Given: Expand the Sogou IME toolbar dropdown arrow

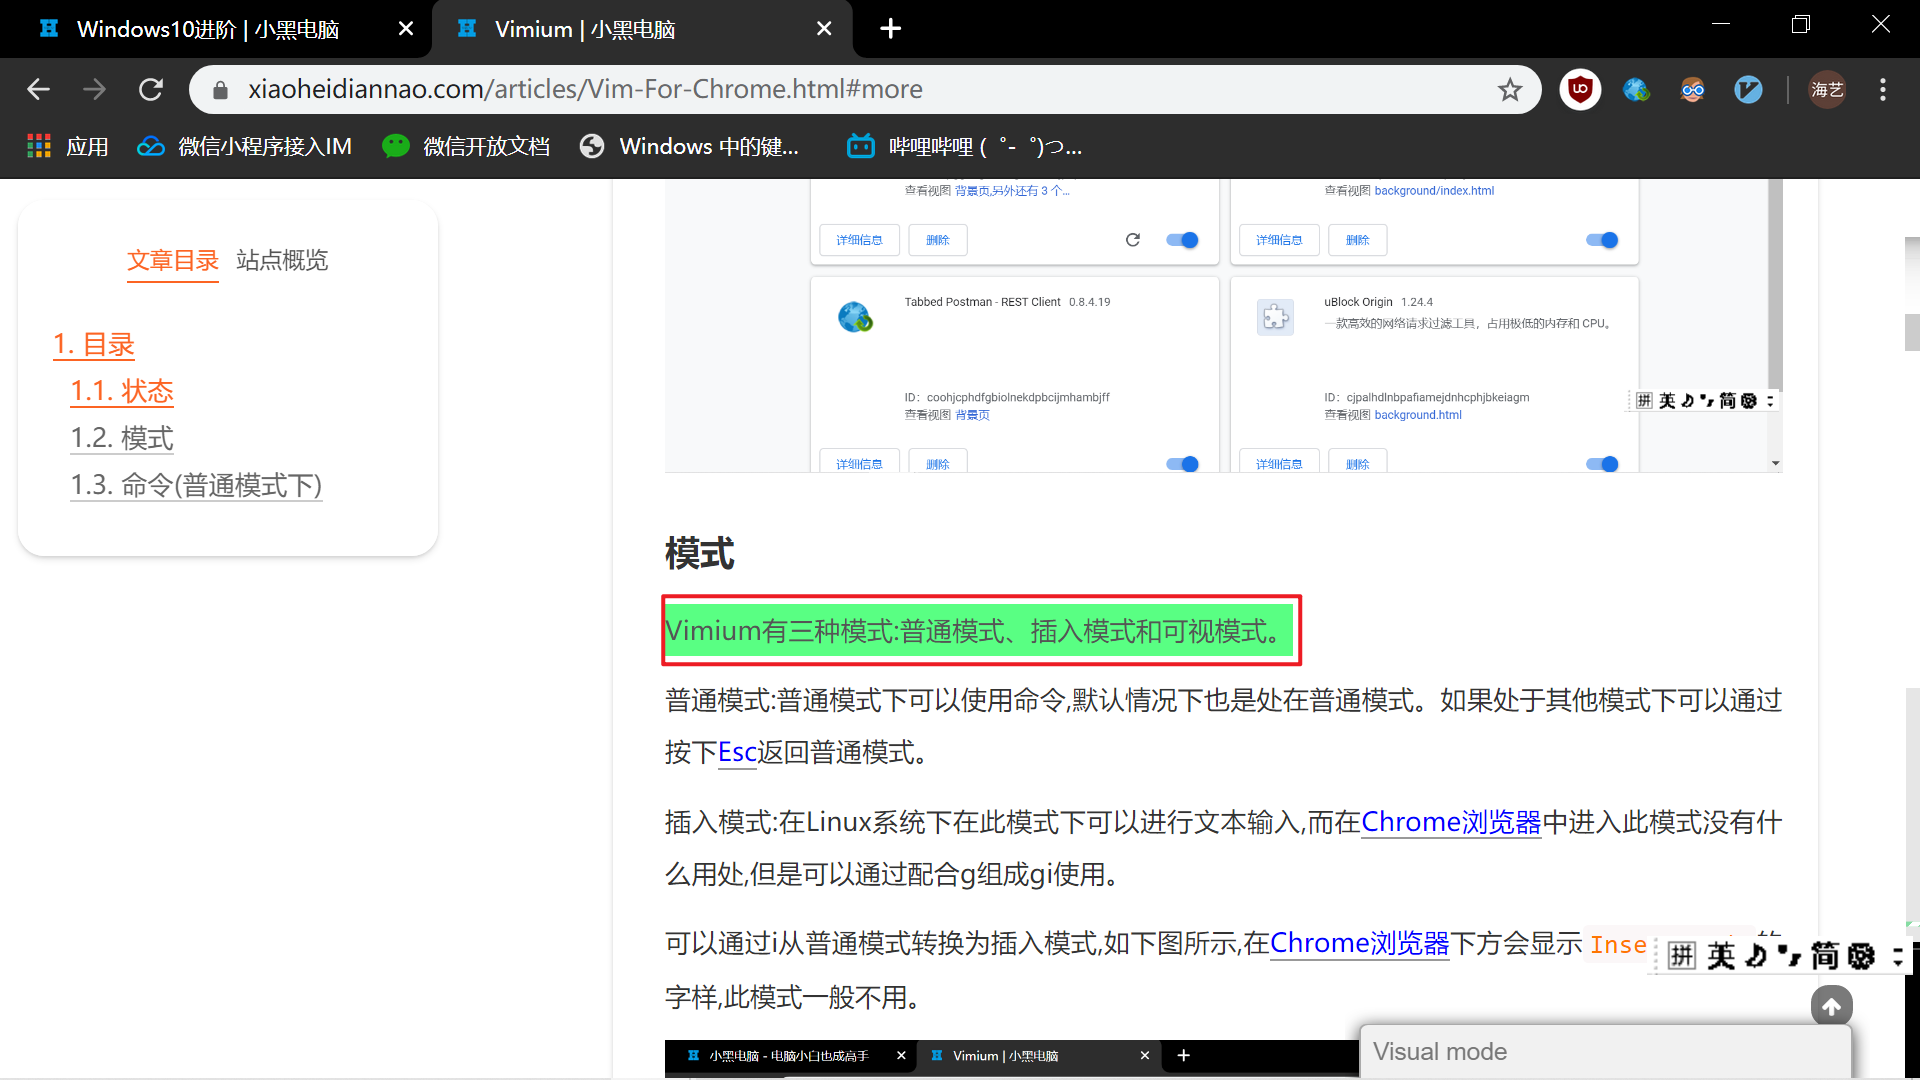Looking at the screenshot, I should pyautogui.click(x=1772, y=400).
